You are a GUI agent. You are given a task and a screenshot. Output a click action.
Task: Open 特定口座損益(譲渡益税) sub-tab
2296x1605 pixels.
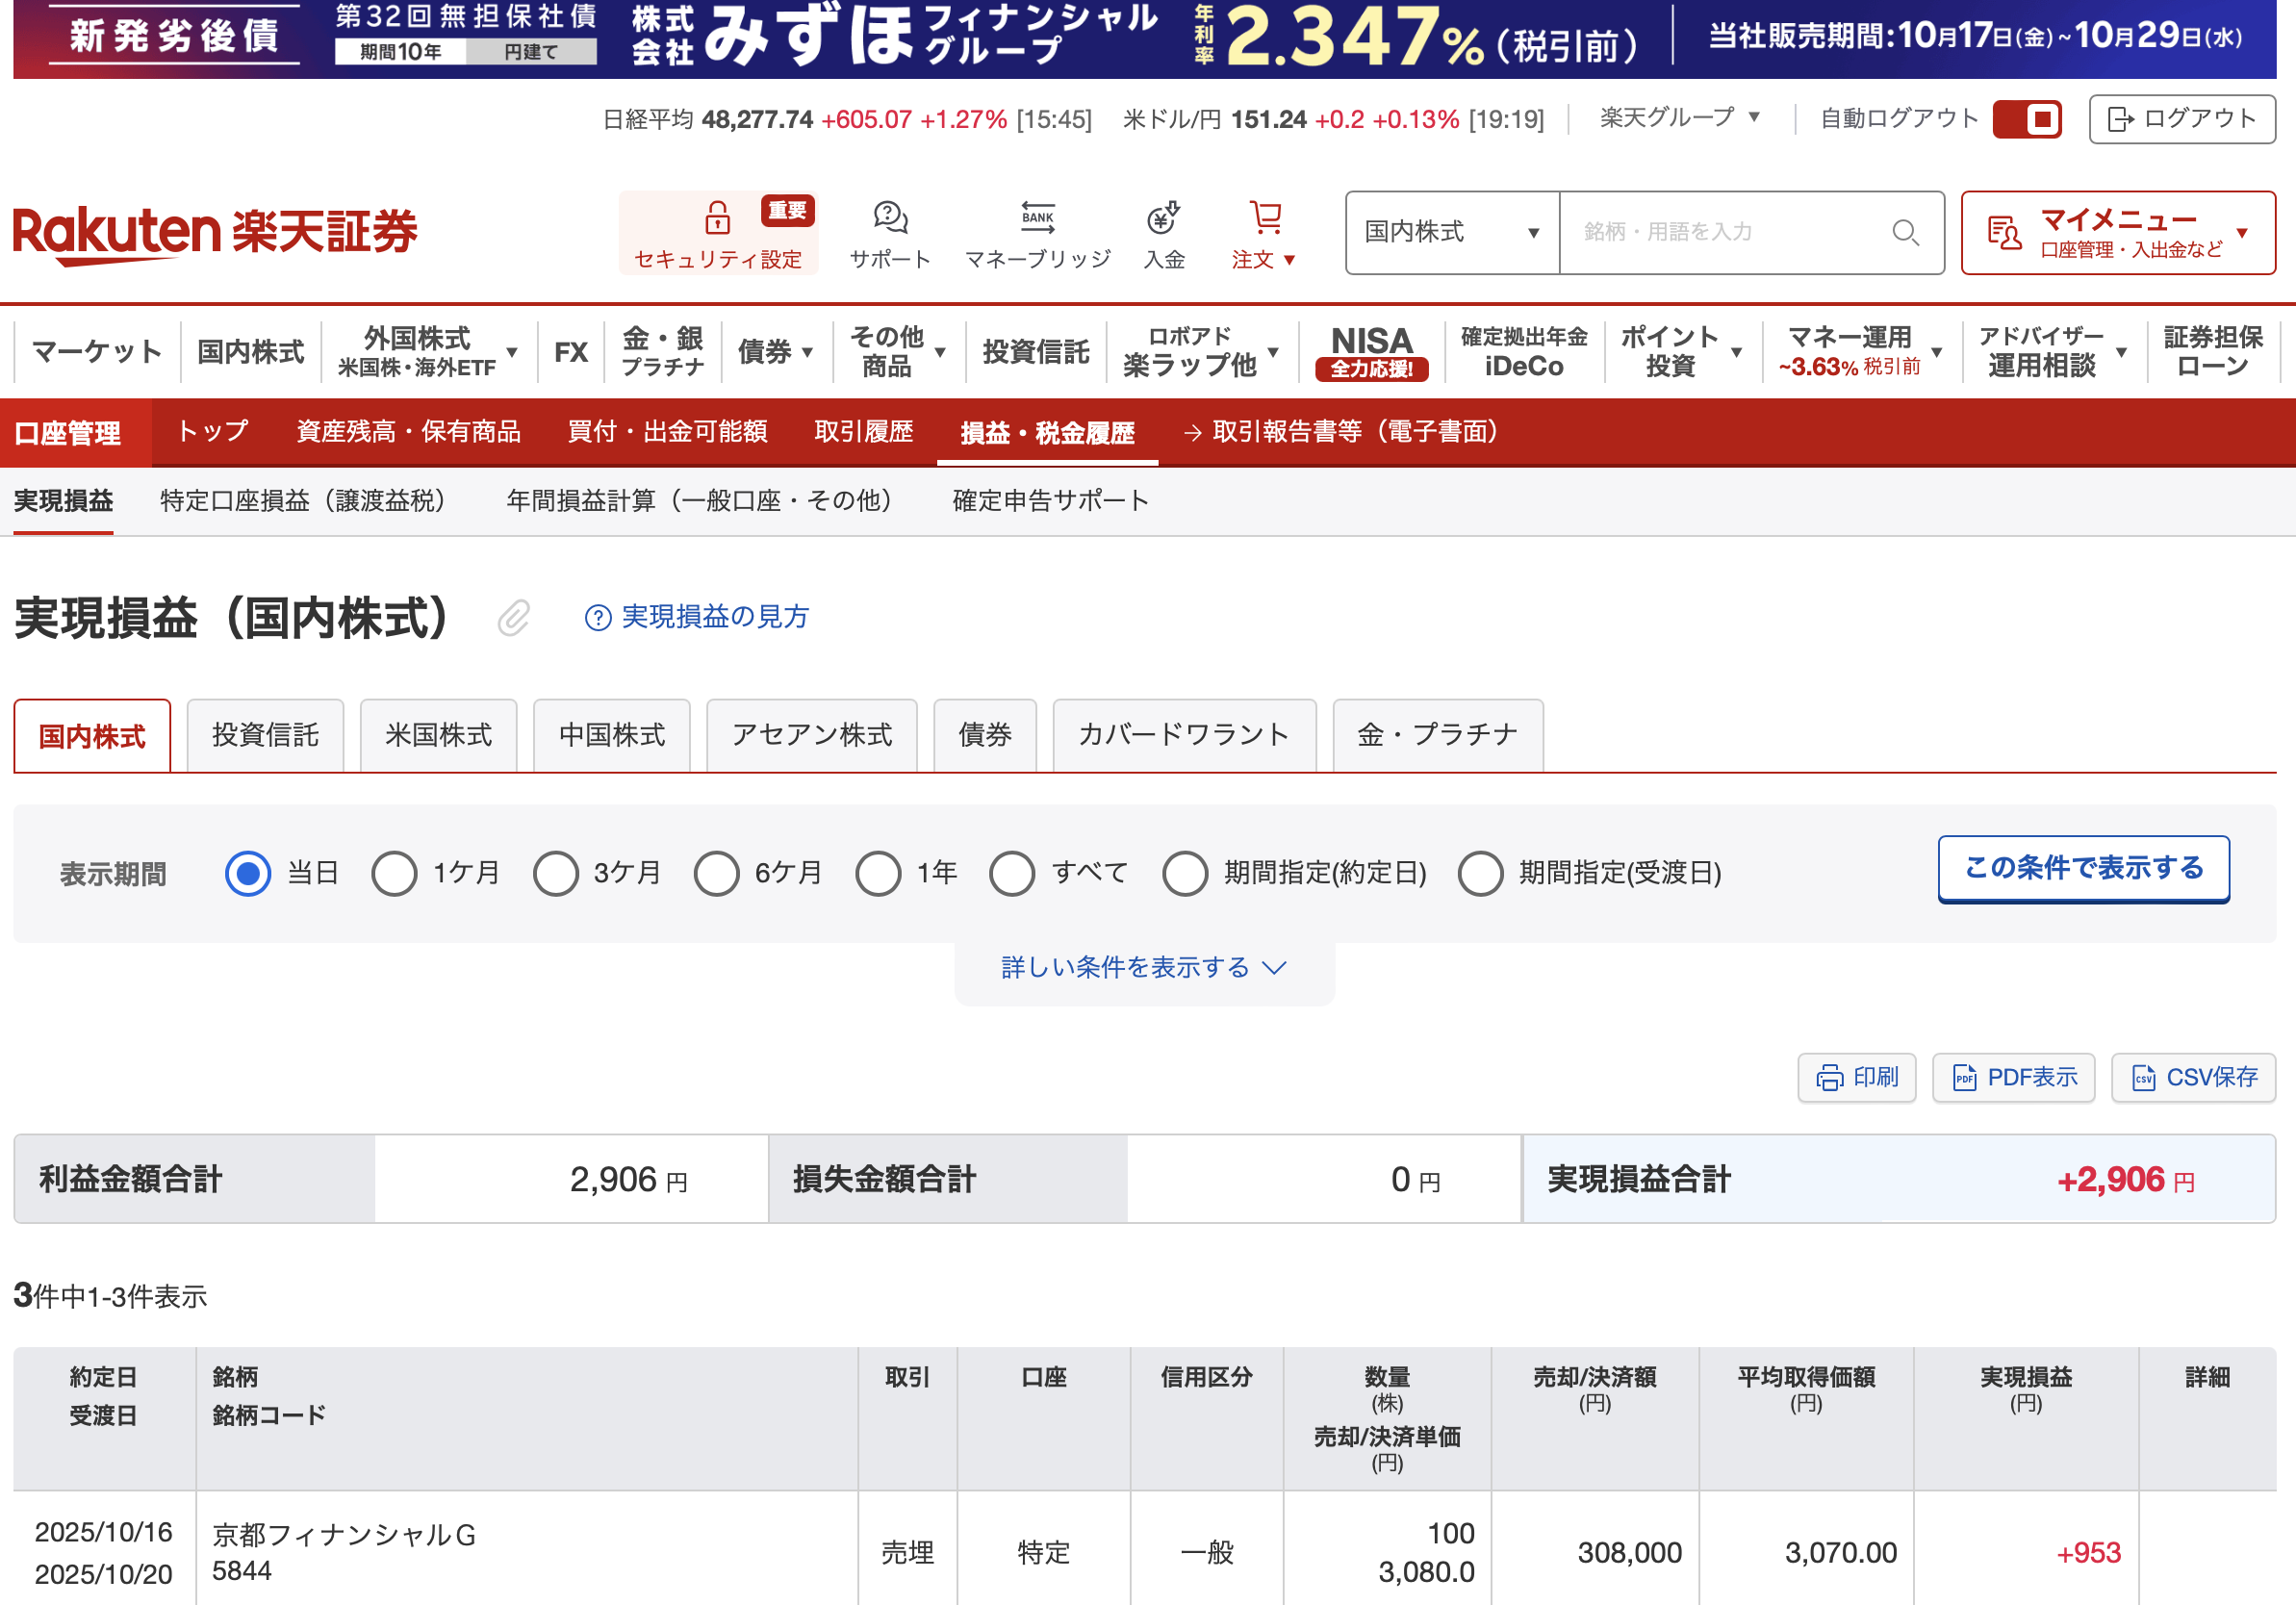click(302, 500)
